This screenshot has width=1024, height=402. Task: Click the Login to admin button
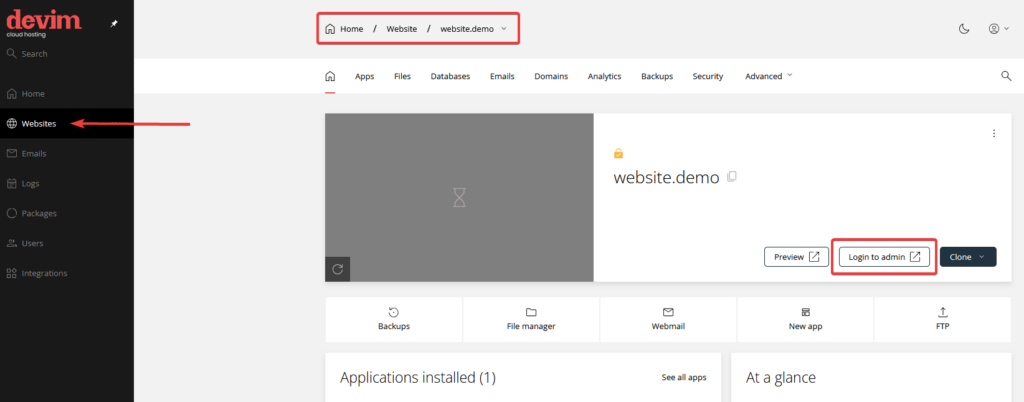(x=884, y=257)
